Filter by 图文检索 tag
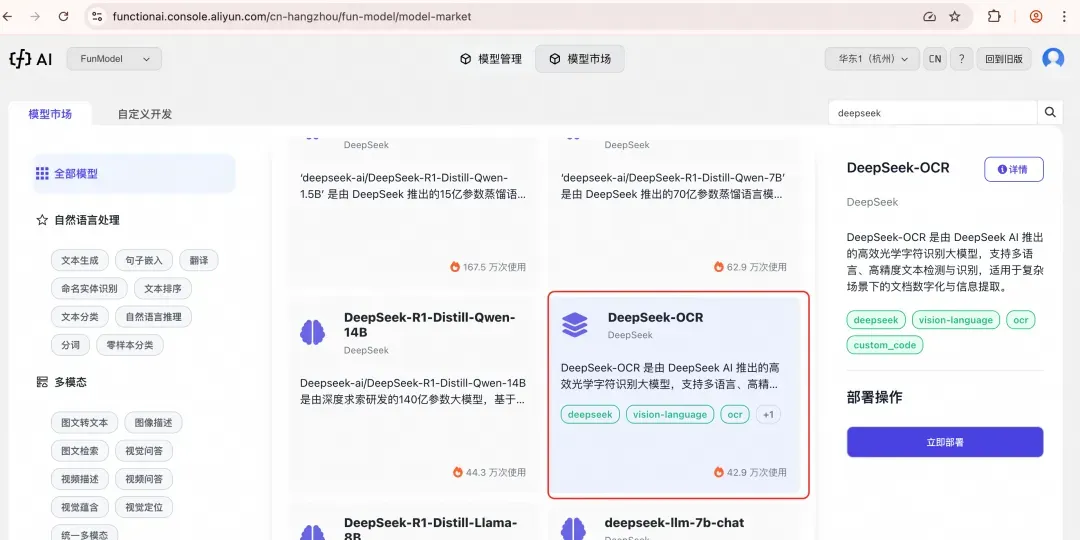 [x=80, y=451]
